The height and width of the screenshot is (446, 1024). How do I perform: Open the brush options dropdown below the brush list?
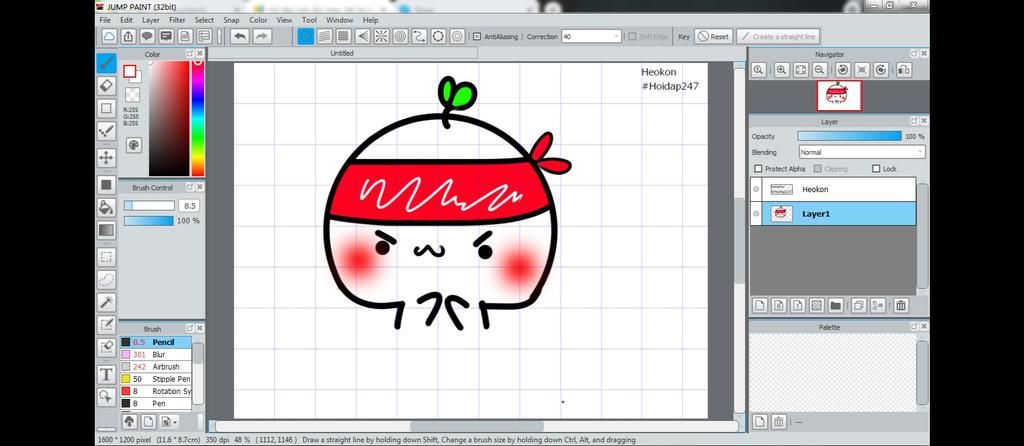point(169,422)
